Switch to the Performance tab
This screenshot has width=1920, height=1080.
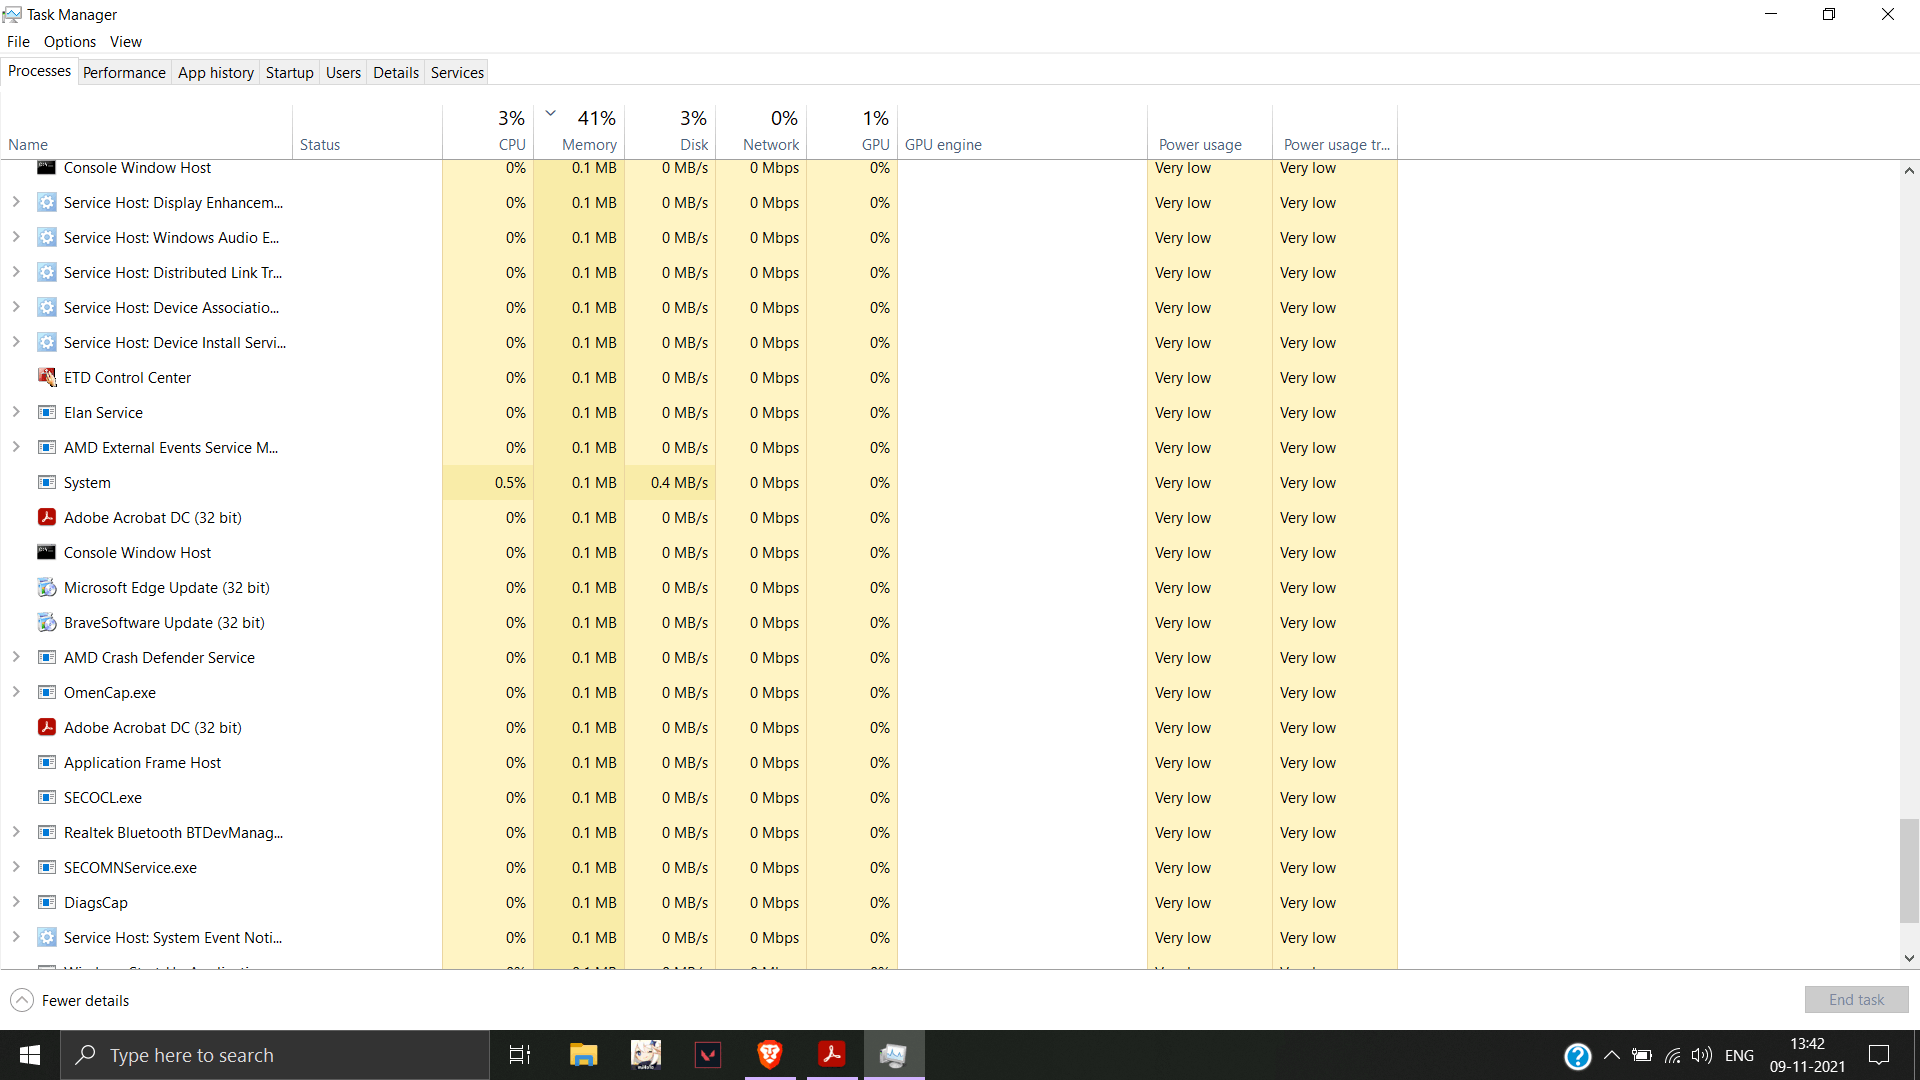click(x=124, y=72)
